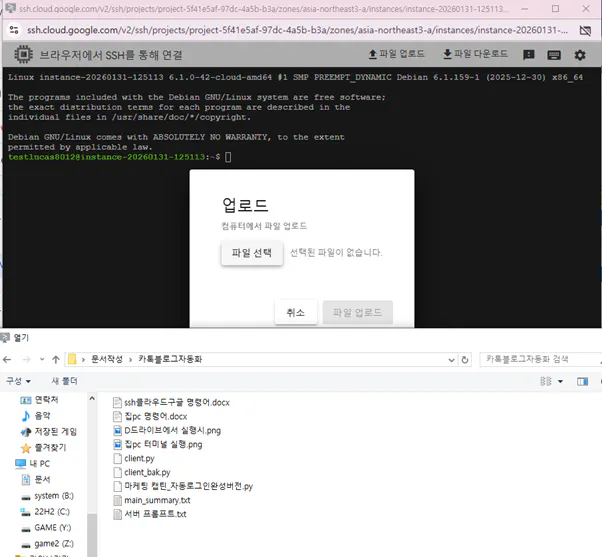Go up one folder level
Image resolution: width=602 pixels, height=557 pixels.
coord(56,360)
